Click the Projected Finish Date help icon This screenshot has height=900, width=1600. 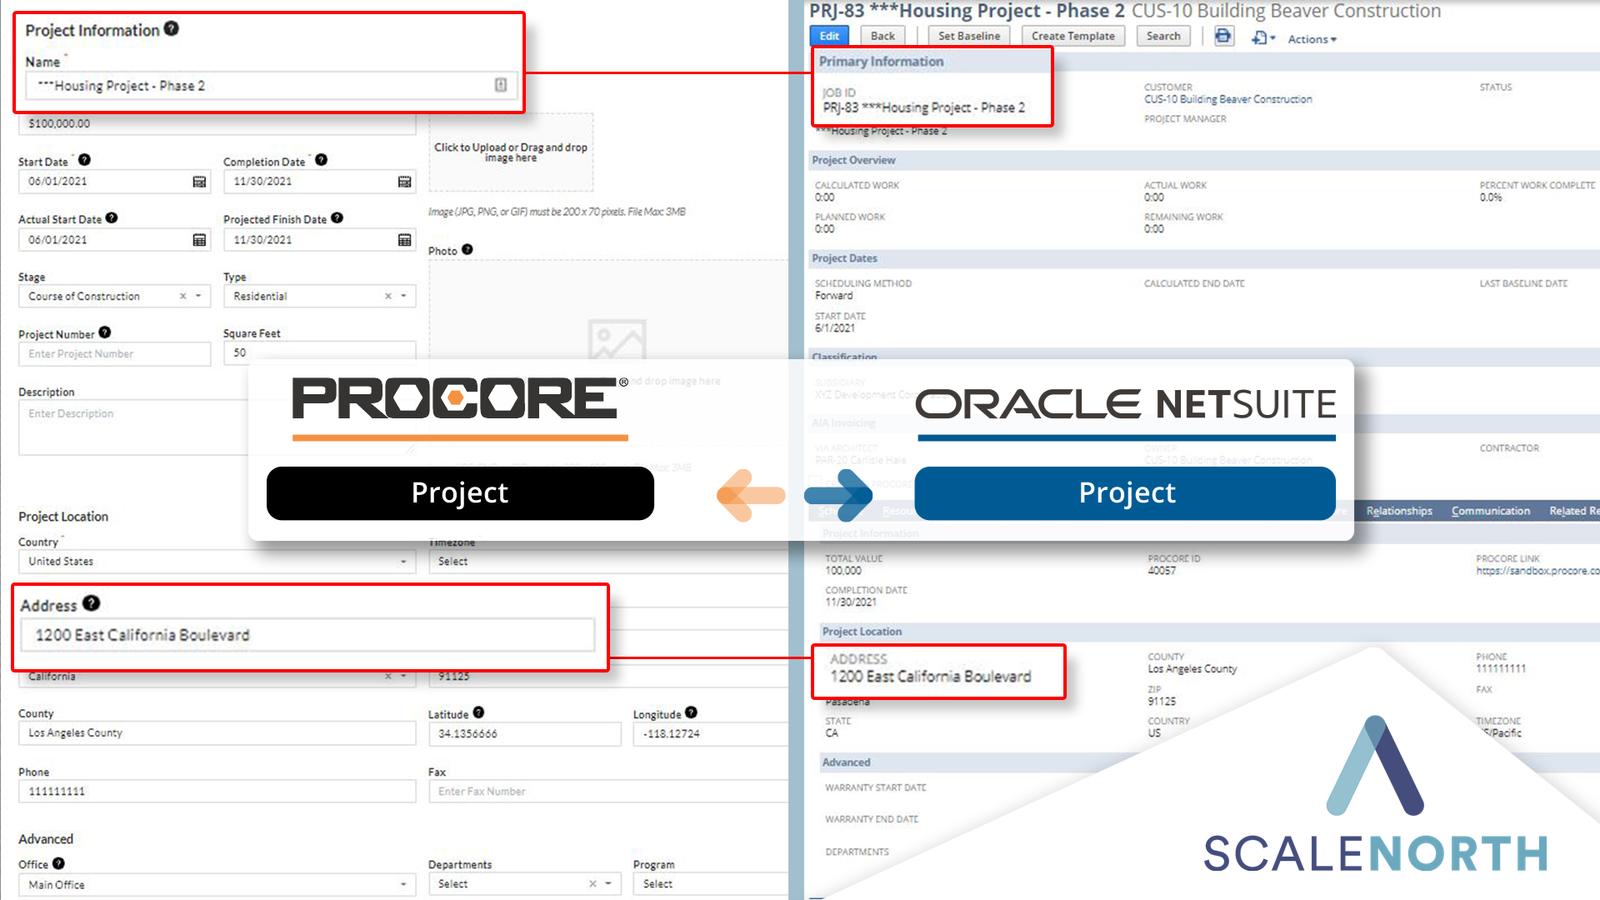tap(337, 218)
